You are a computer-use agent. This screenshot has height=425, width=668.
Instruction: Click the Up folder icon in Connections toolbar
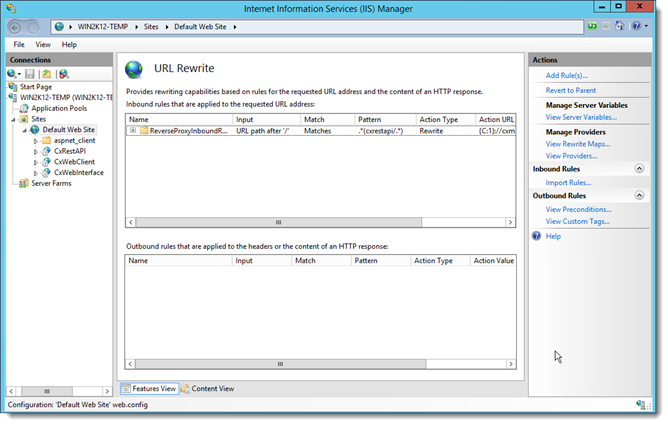tap(46, 74)
